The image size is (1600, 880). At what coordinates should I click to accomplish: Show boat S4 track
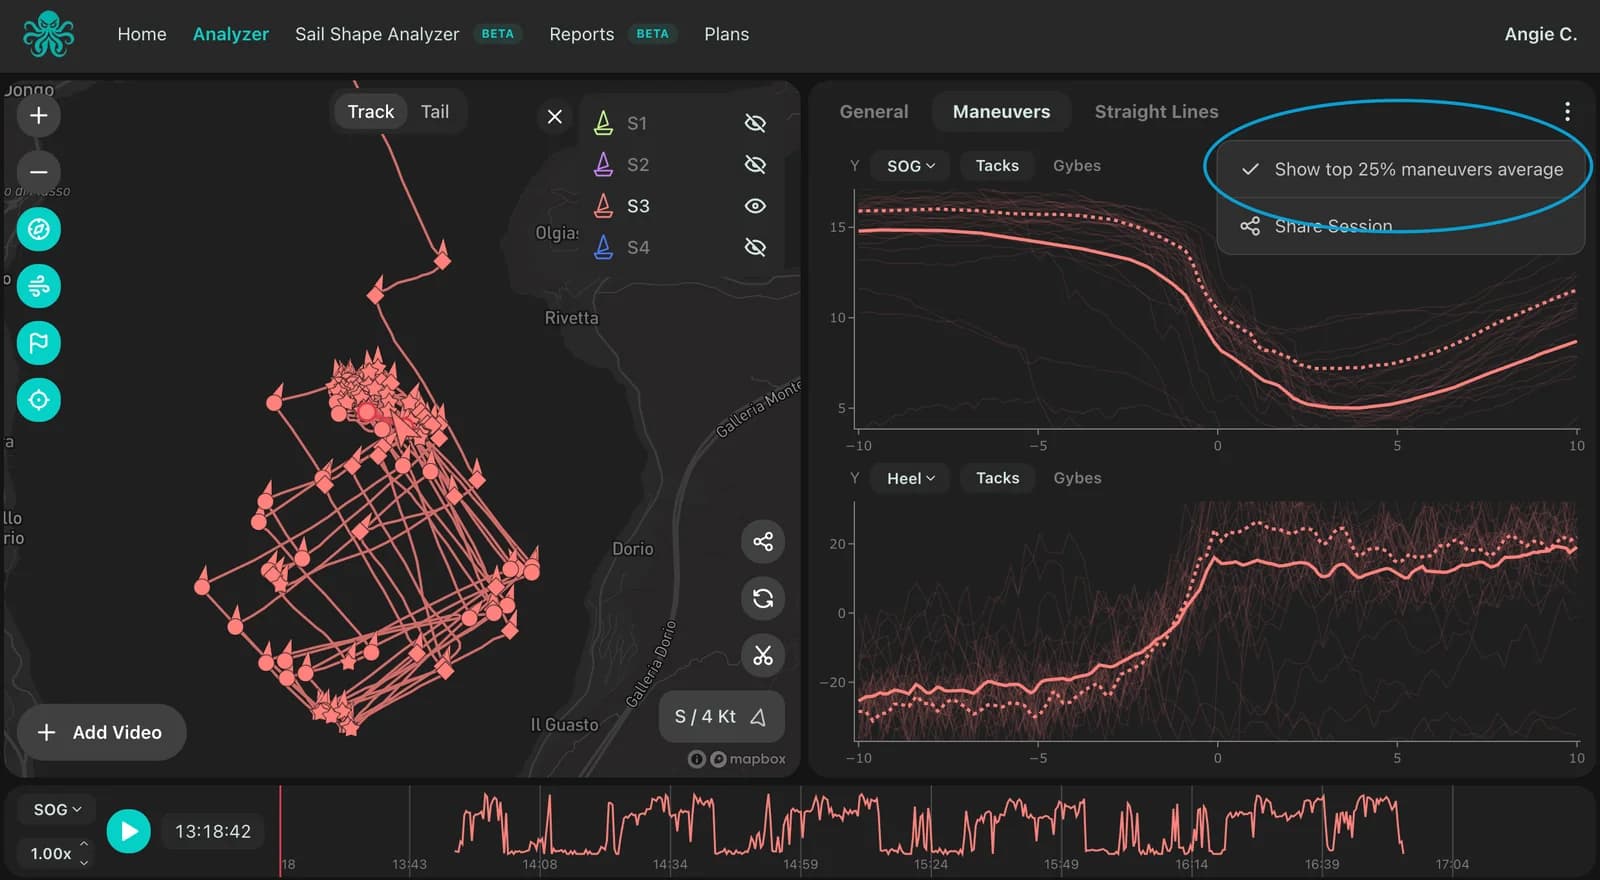(x=756, y=247)
